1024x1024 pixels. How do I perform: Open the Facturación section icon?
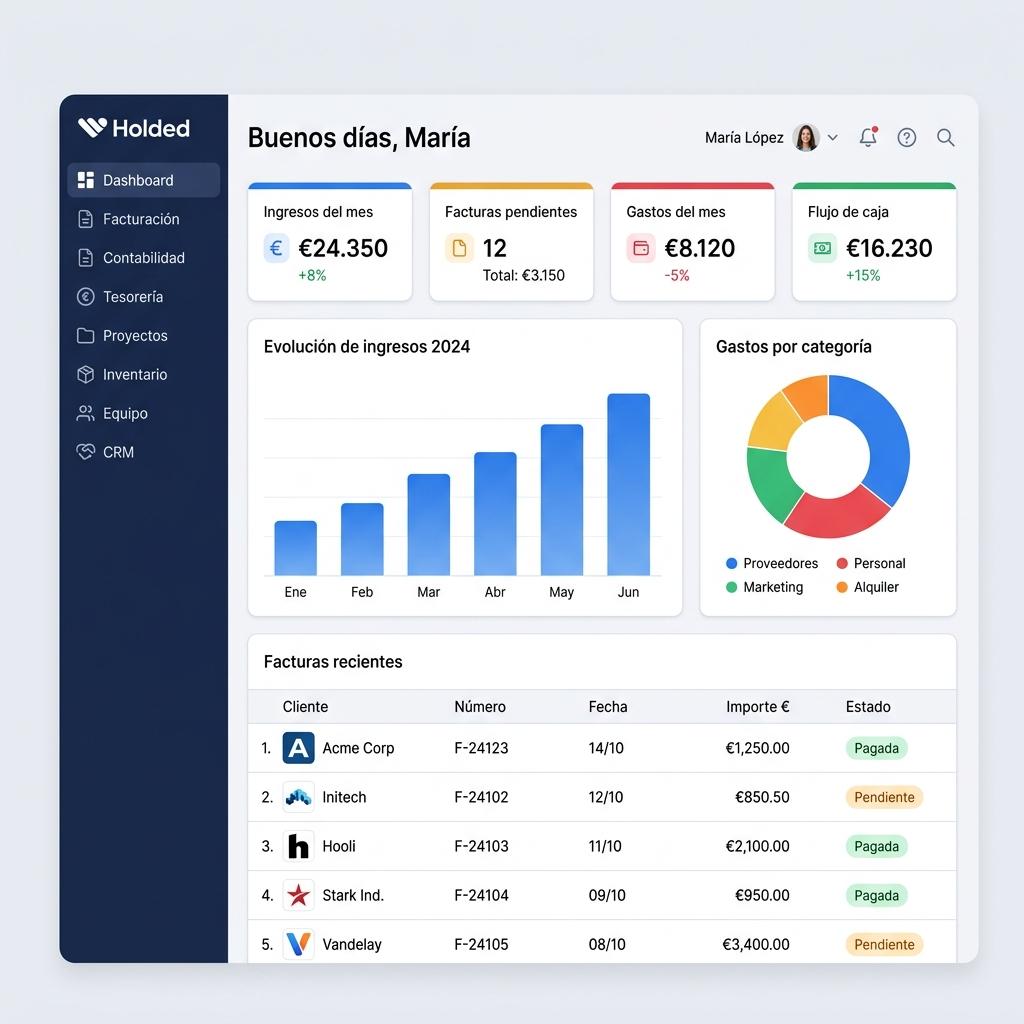click(x=85, y=219)
